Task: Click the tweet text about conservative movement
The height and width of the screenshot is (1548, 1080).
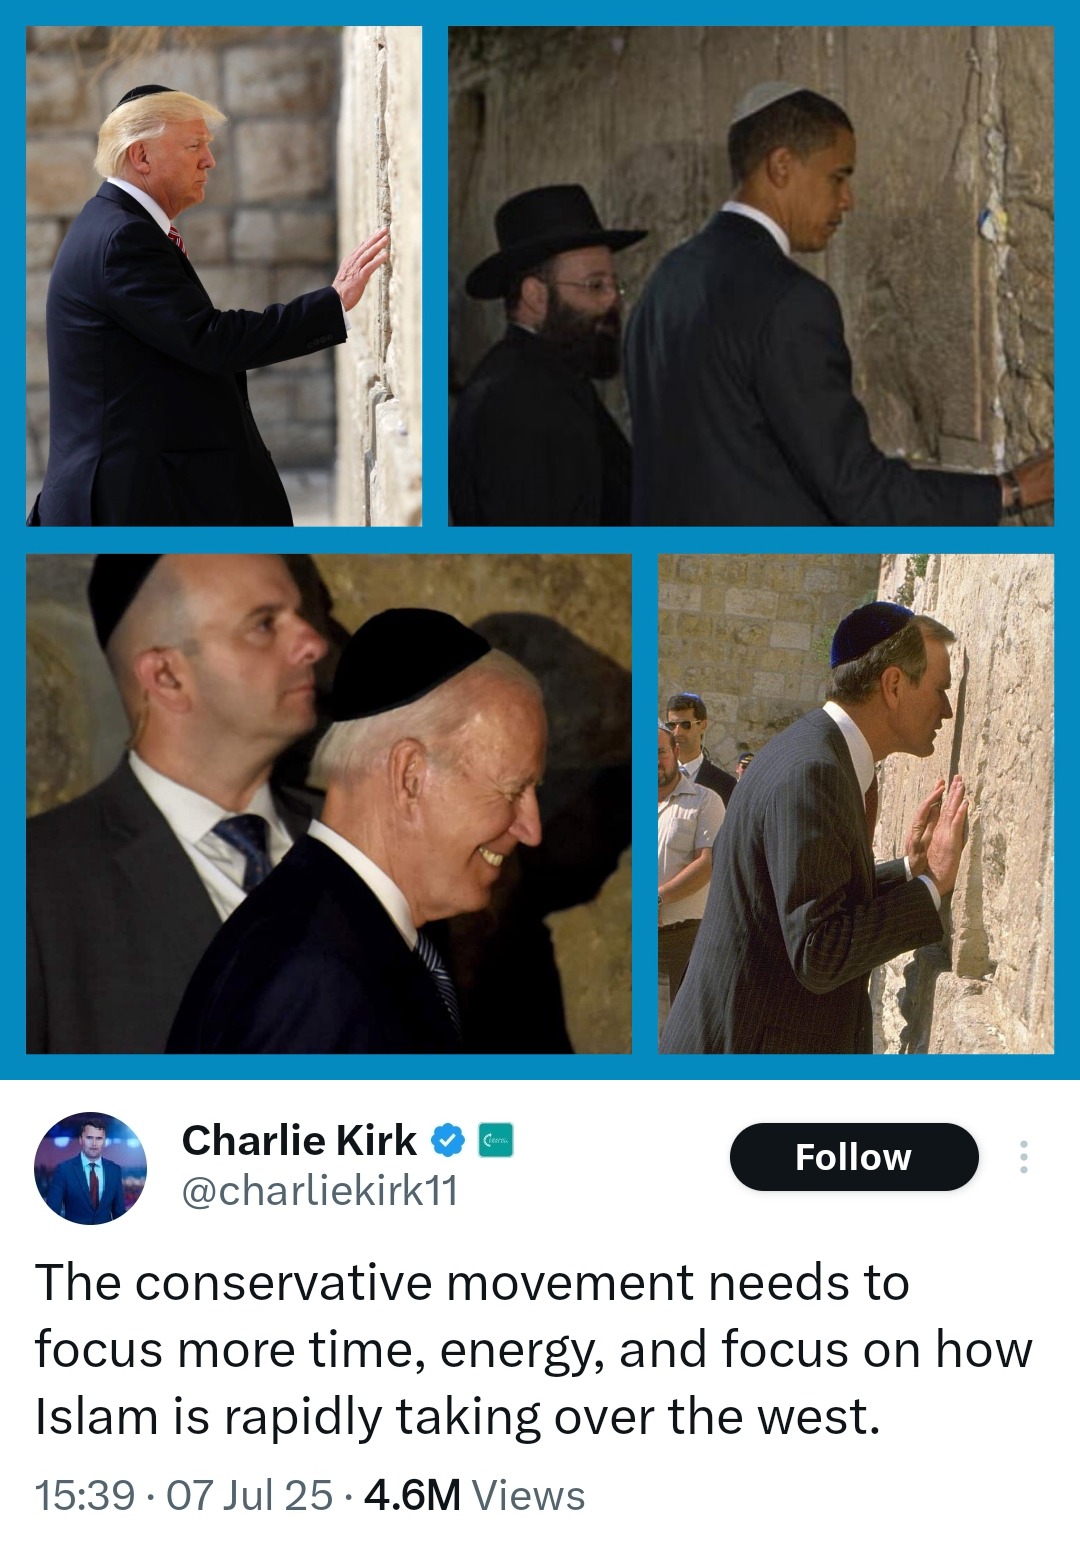Action: 534,1349
